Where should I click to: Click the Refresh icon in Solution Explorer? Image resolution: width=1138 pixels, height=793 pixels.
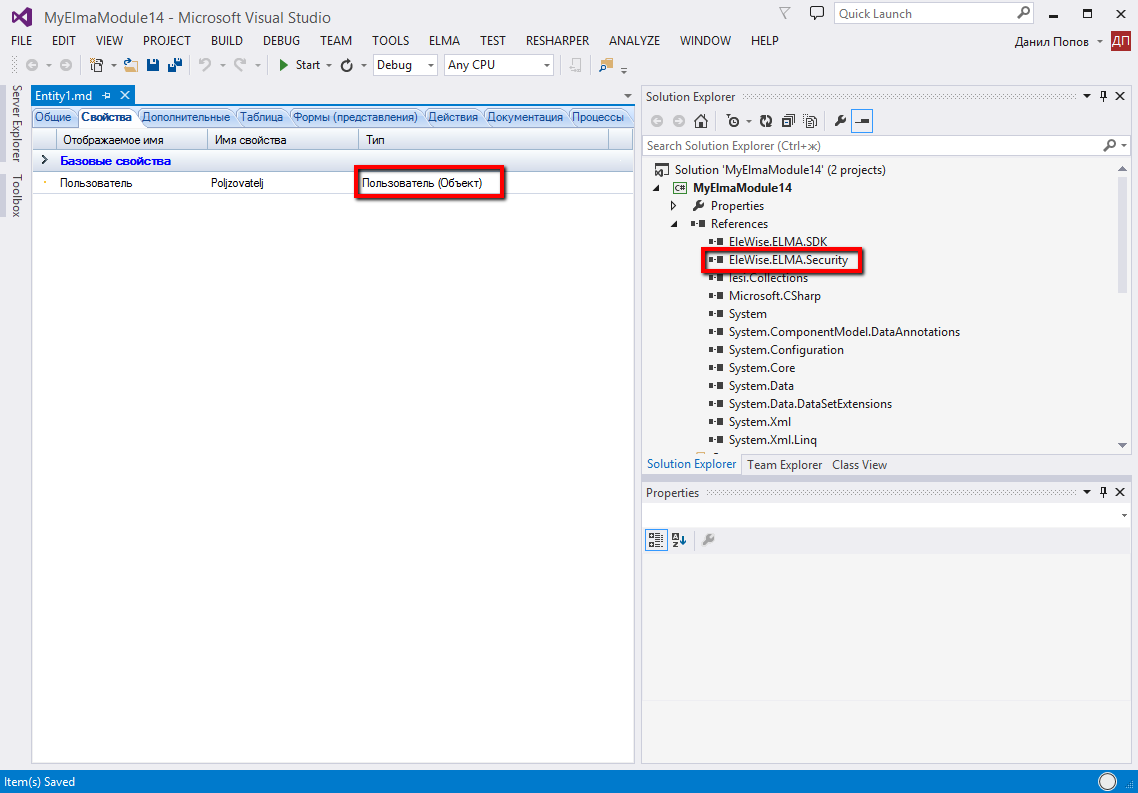pos(765,121)
